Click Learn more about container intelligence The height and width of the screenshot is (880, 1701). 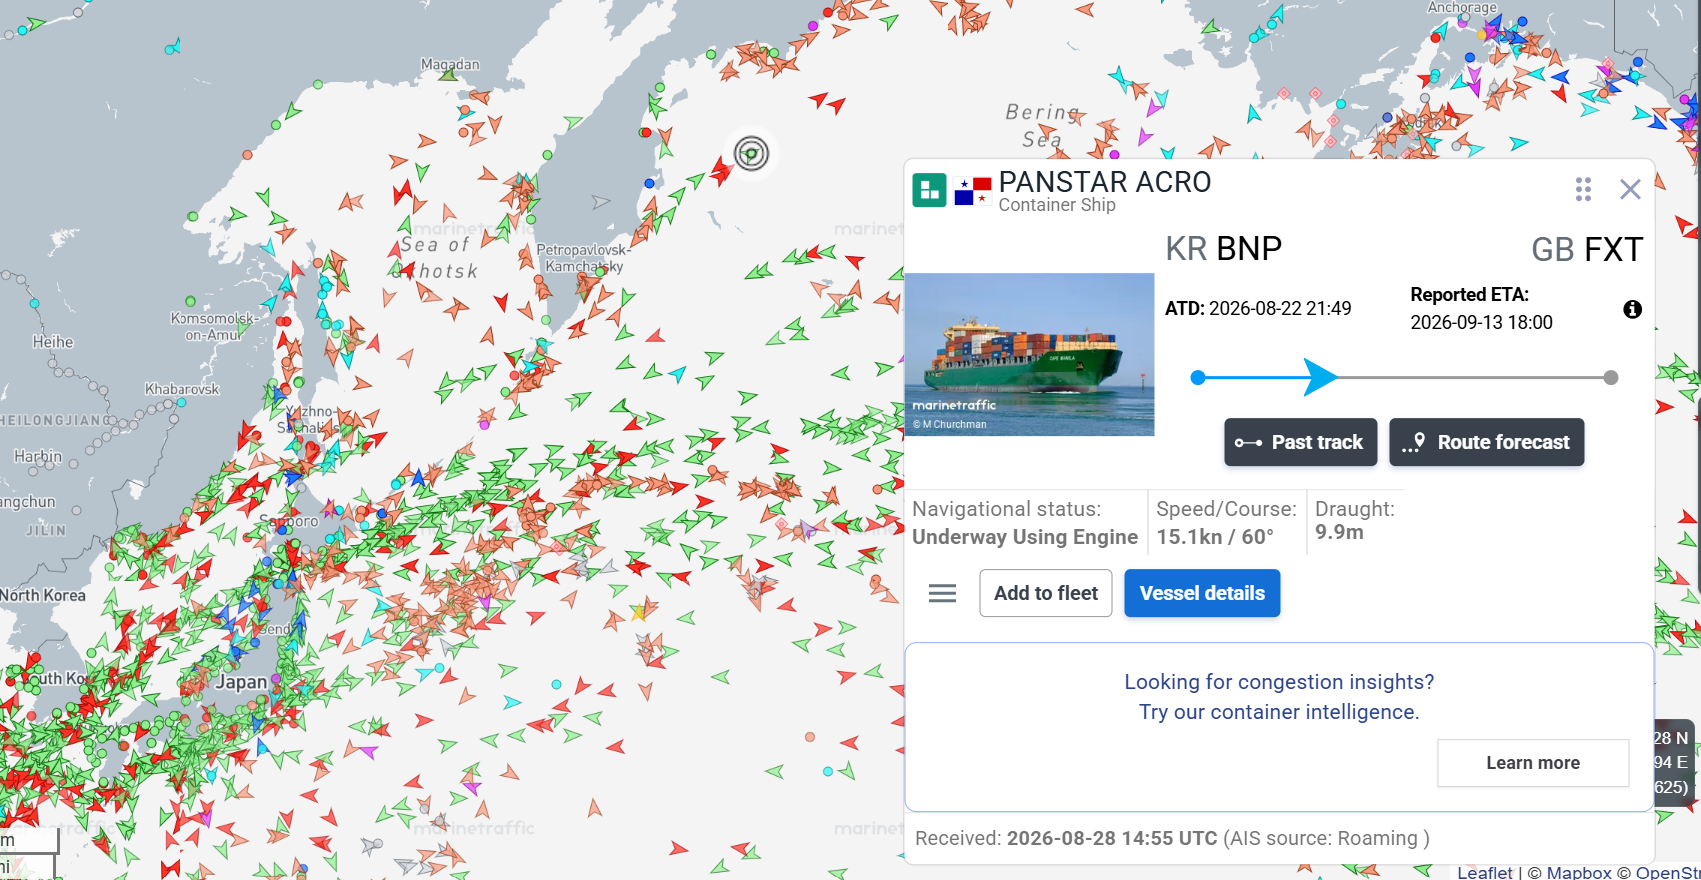click(1533, 763)
